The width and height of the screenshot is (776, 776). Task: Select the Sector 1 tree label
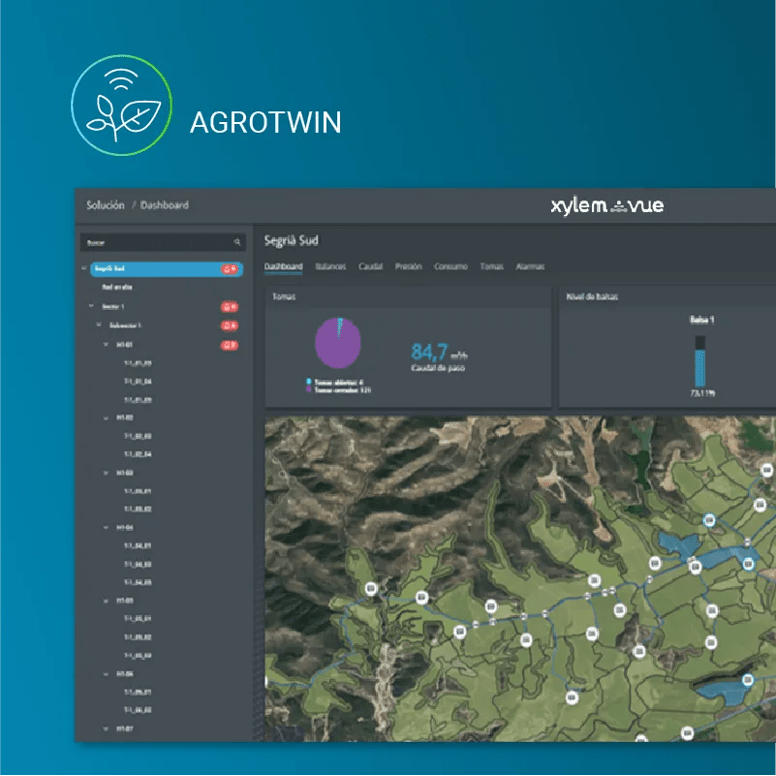click(113, 307)
